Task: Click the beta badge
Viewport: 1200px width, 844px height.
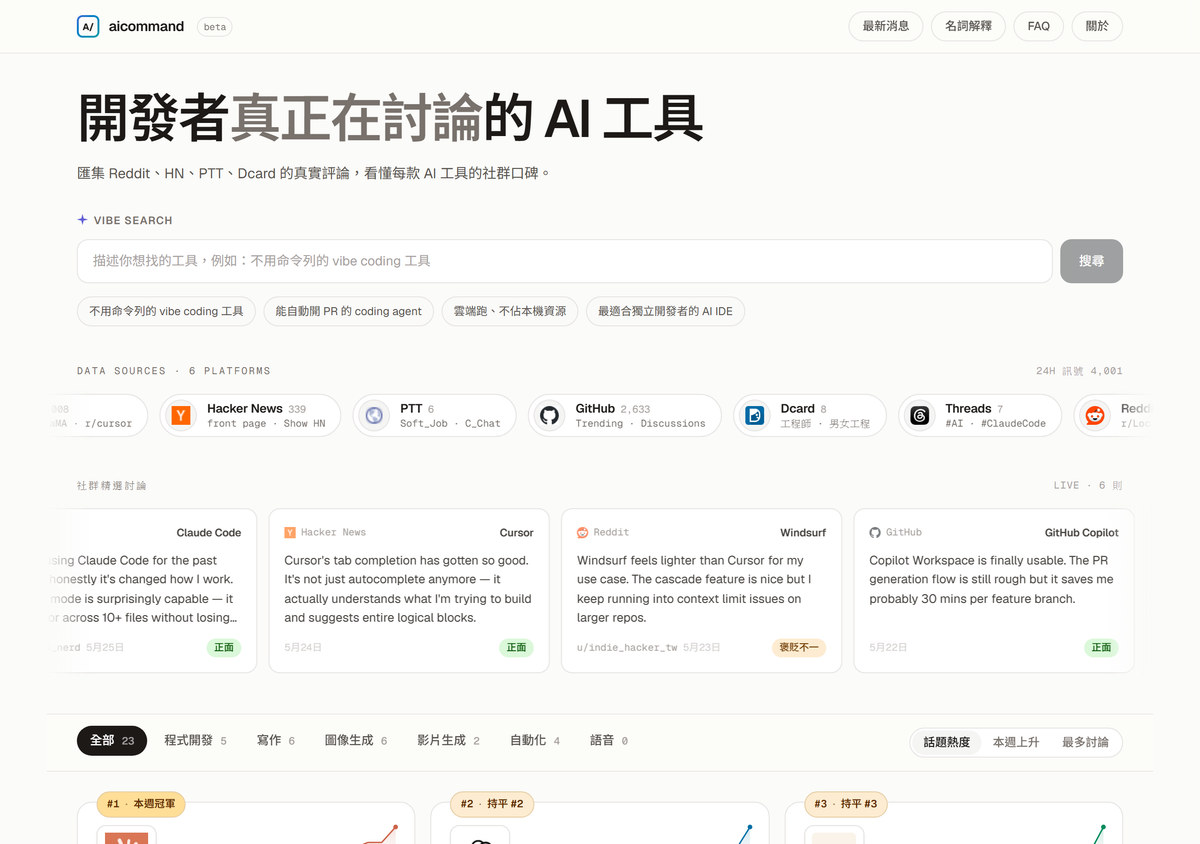Action: coord(215,27)
